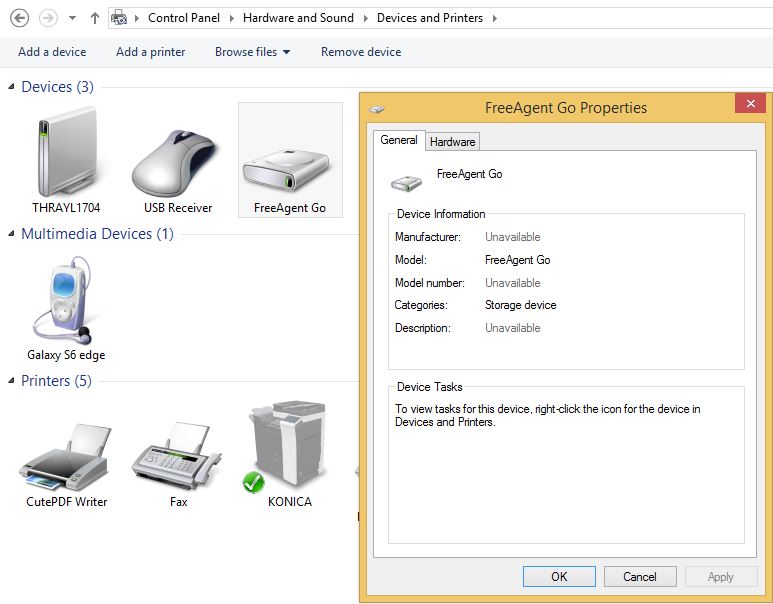Screen dimensions: 773x604
Task: Click the Forward navigation arrow
Action: click(48, 19)
